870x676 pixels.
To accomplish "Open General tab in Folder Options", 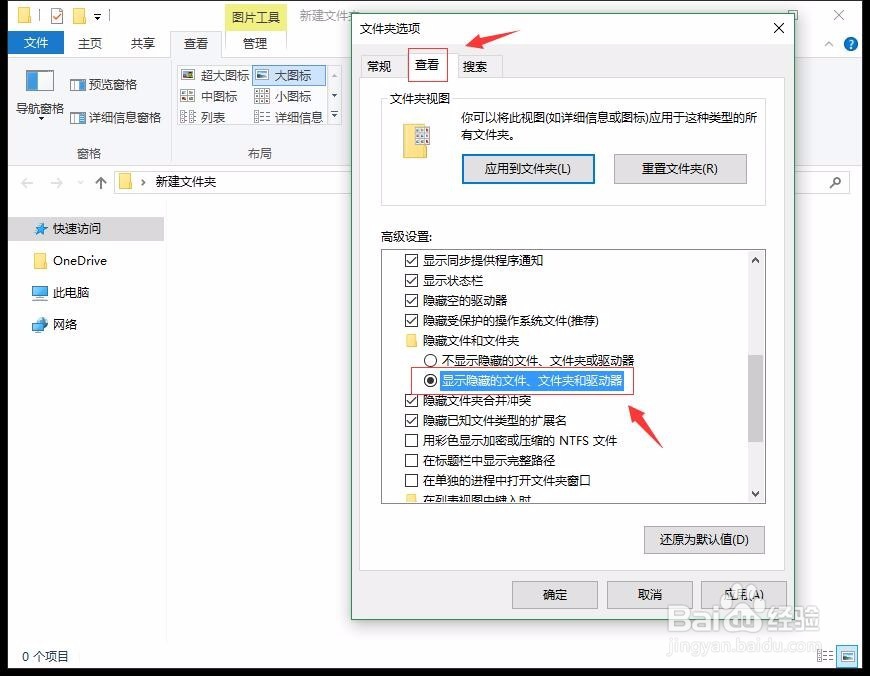I will [379, 67].
